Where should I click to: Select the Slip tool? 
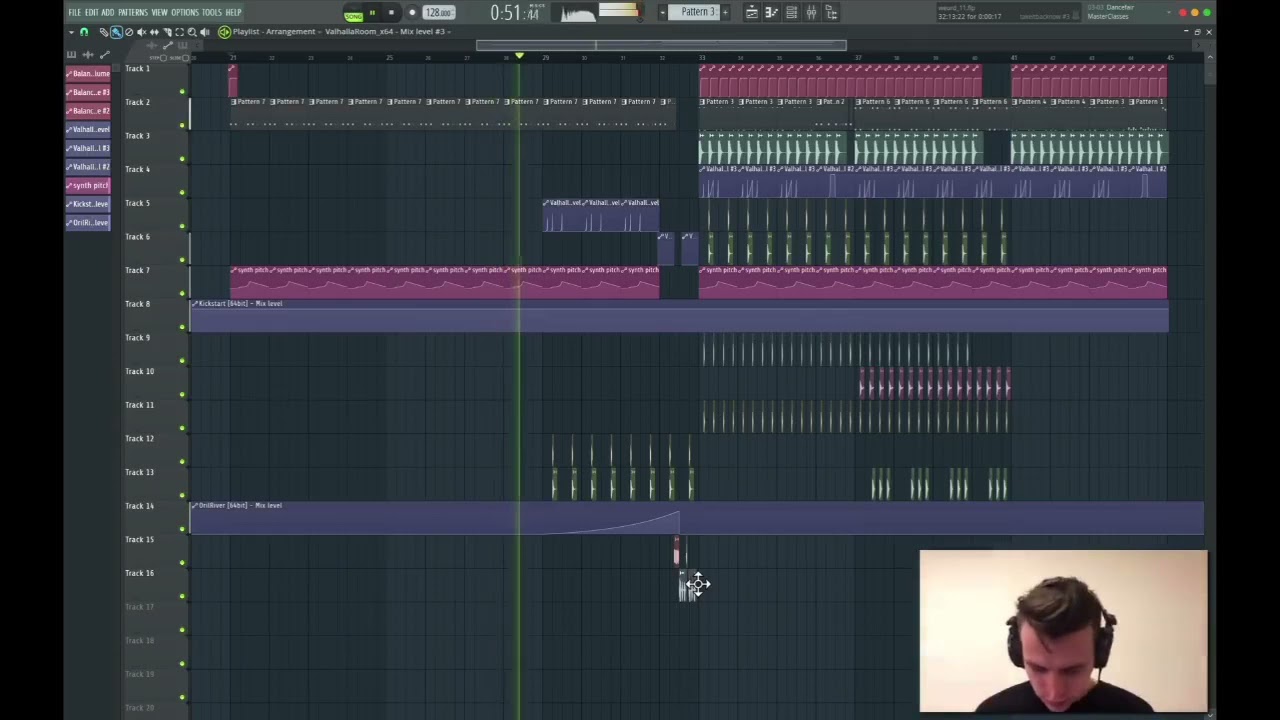pos(154,32)
